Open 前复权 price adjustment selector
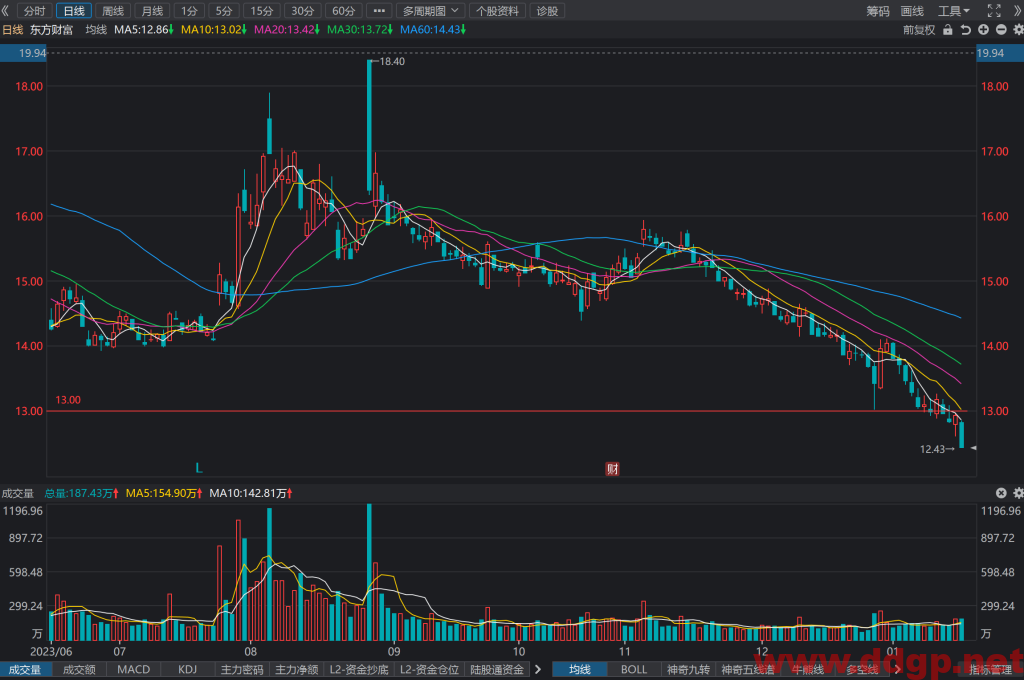The width and height of the screenshot is (1024, 680). point(919,30)
